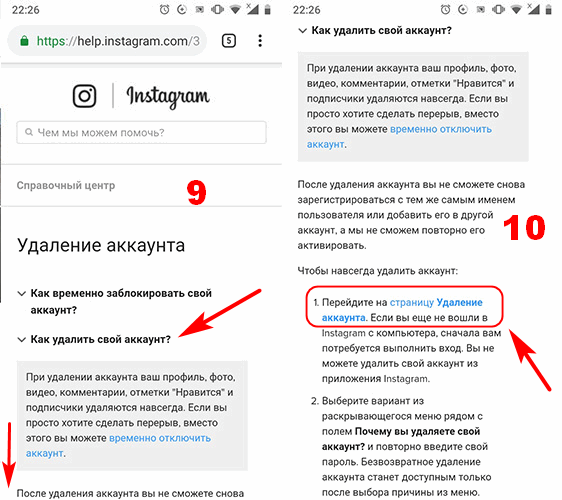Tap the green padlock security icon

click(24, 41)
